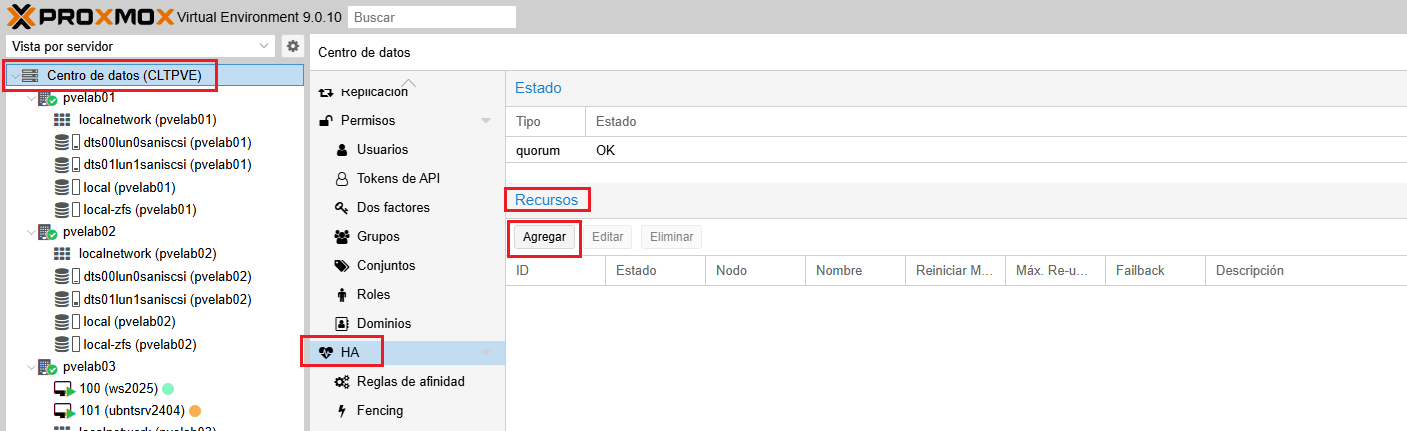Sort by the ID column header

pyautogui.click(x=555, y=271)
